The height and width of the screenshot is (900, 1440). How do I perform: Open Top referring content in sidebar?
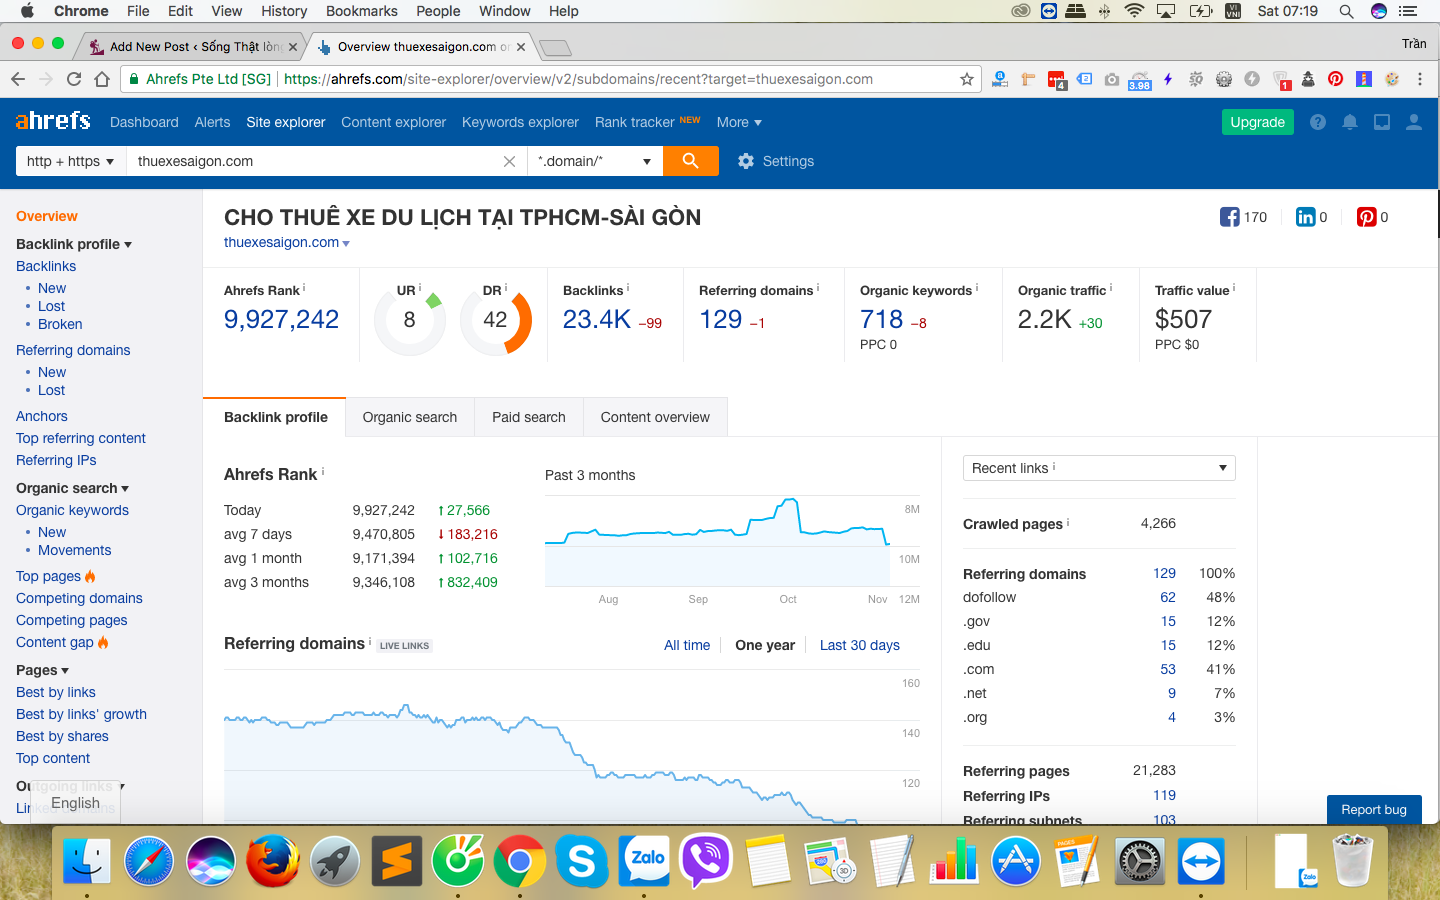tap(81, 438)
